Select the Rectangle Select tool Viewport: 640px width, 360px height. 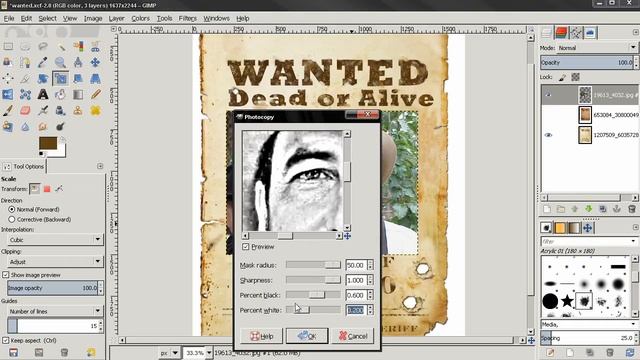(x=8, y=47)
